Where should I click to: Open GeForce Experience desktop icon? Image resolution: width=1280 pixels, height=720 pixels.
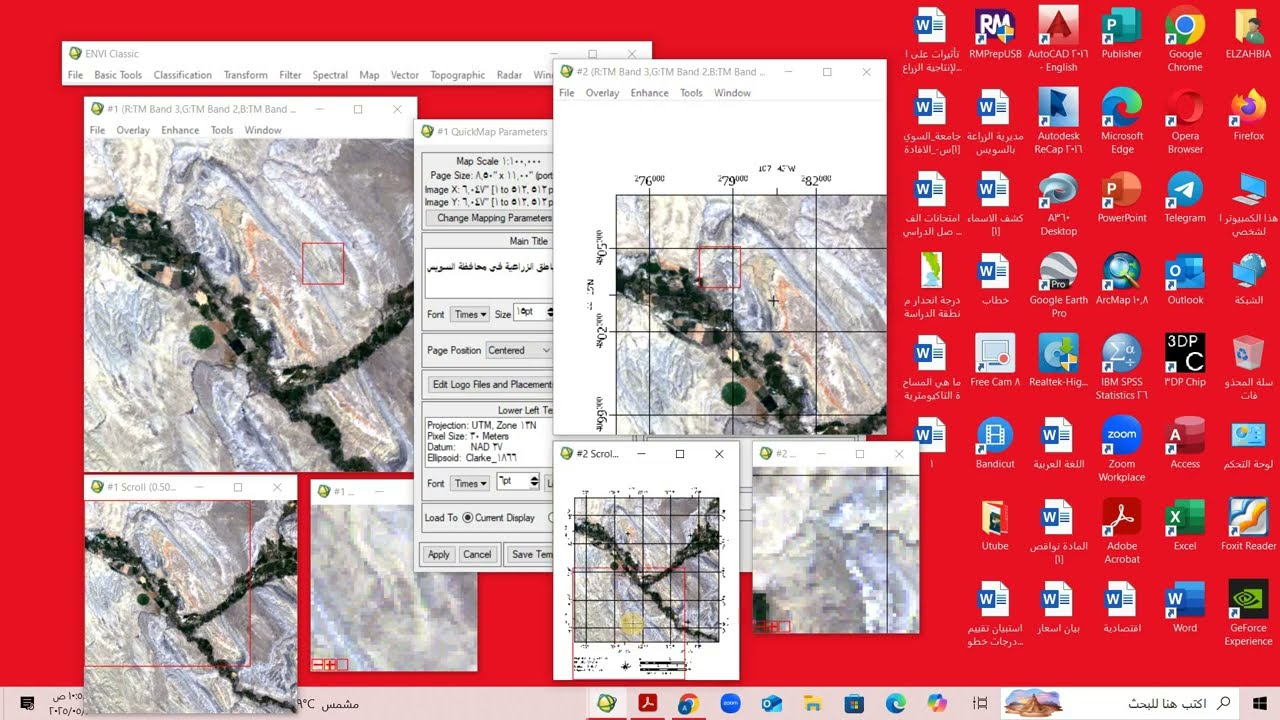[x=1249, y=614]
